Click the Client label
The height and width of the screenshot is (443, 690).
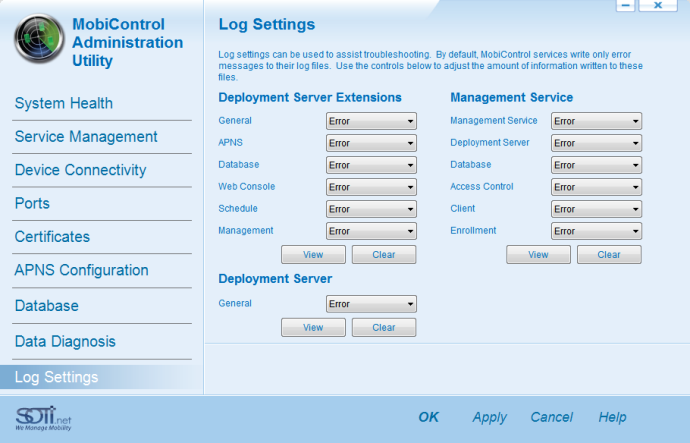[462, 209]
